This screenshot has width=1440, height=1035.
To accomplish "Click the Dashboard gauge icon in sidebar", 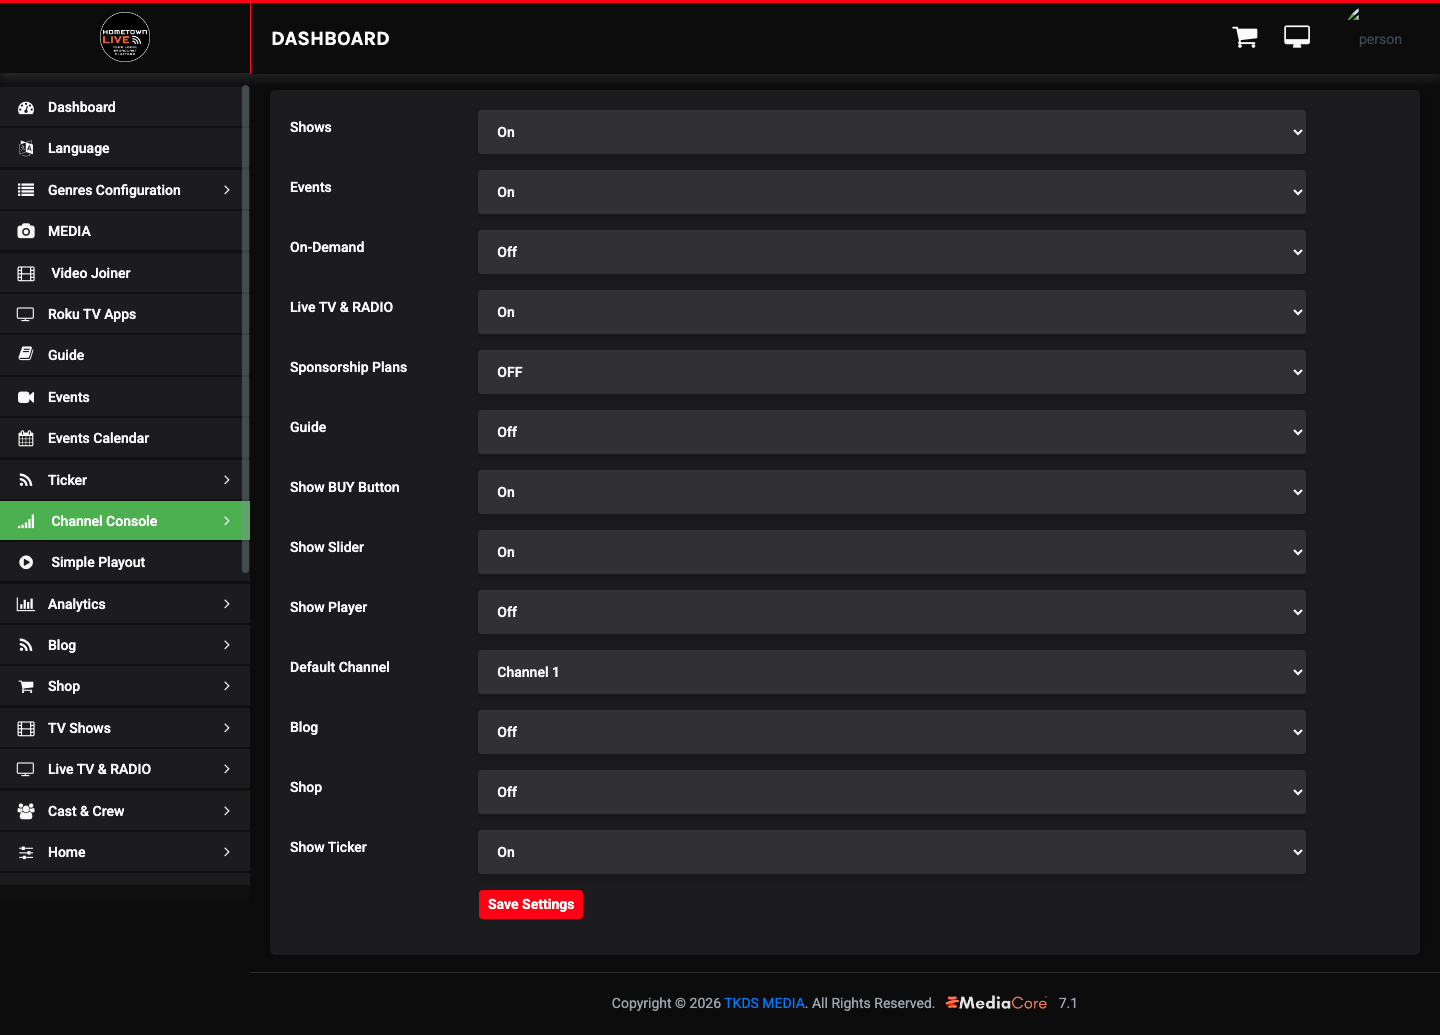I will (26, 107).
